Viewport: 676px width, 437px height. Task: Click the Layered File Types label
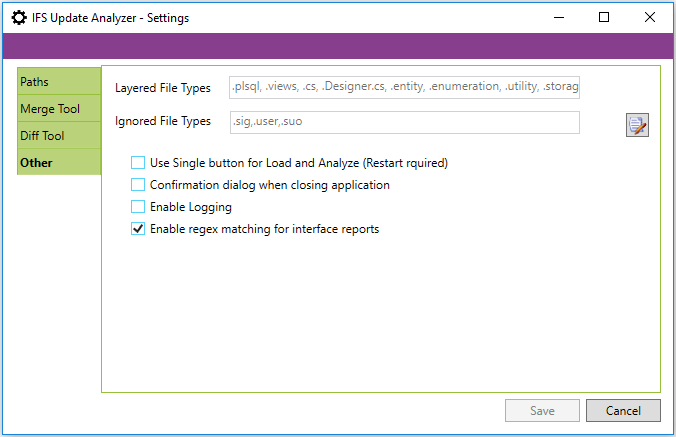163,88
